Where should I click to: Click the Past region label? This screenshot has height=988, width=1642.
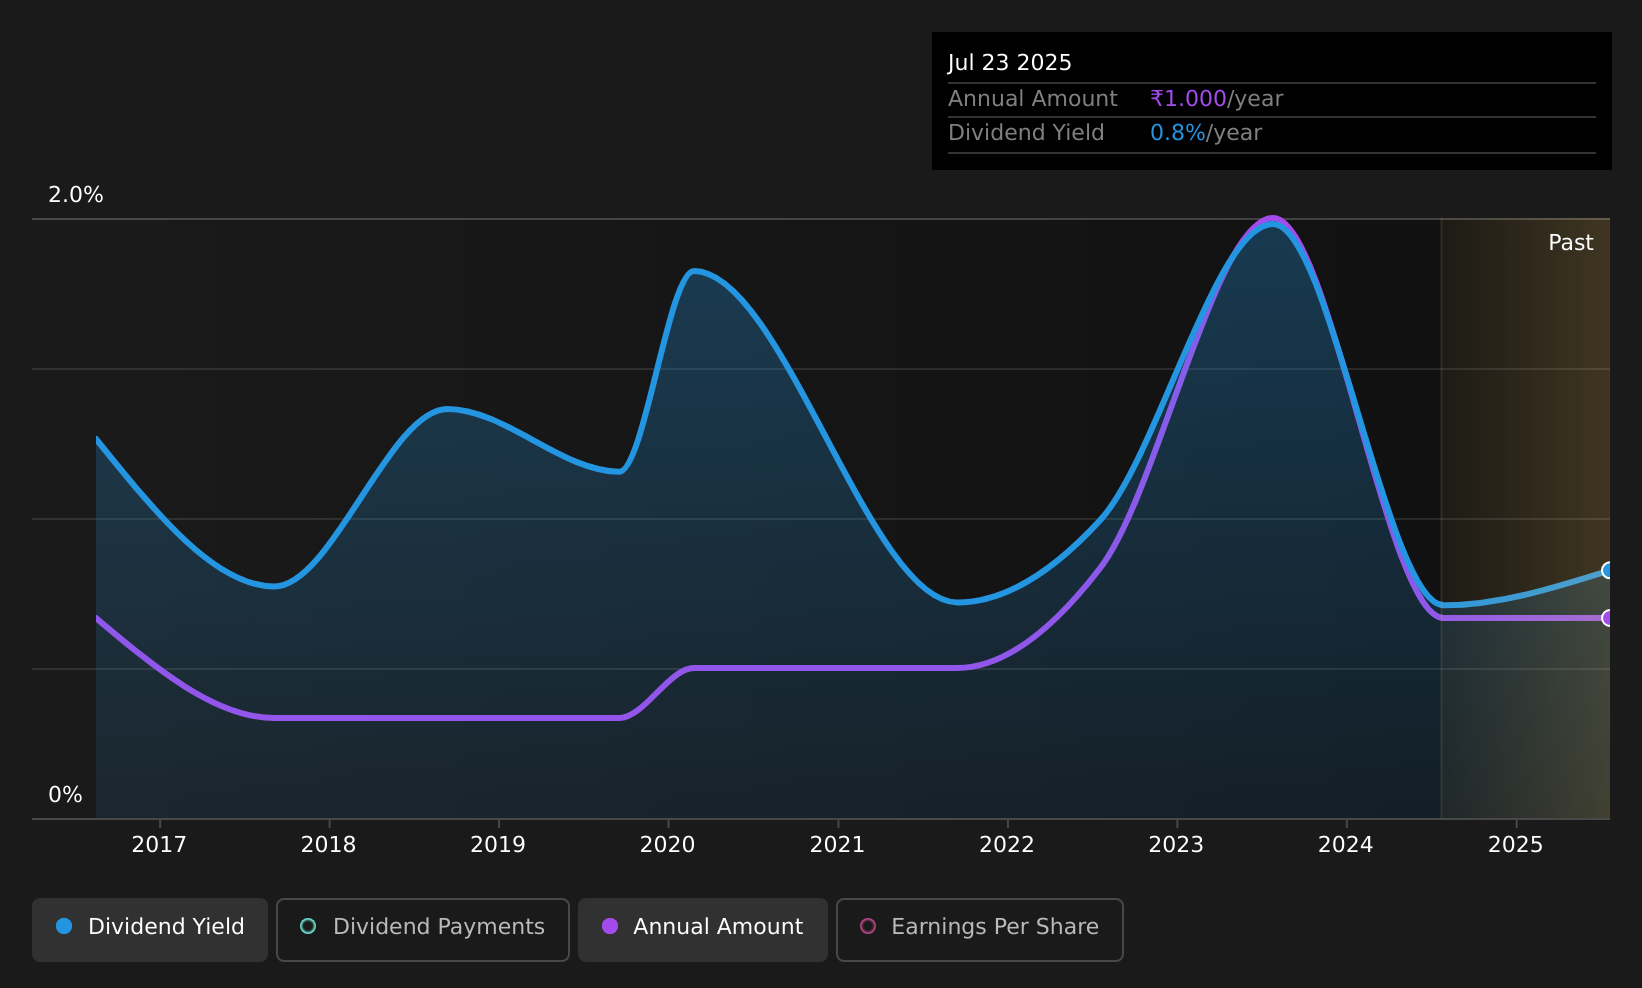[1571, 243]
